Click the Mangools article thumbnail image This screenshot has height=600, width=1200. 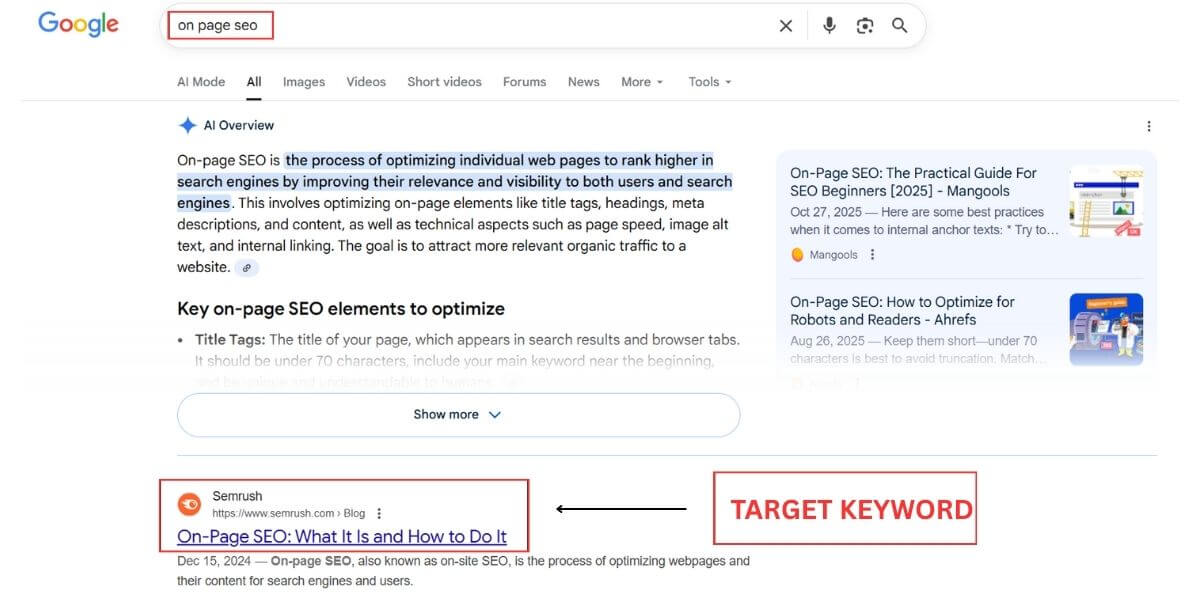pyautogui.click(x=1106, y=199)
